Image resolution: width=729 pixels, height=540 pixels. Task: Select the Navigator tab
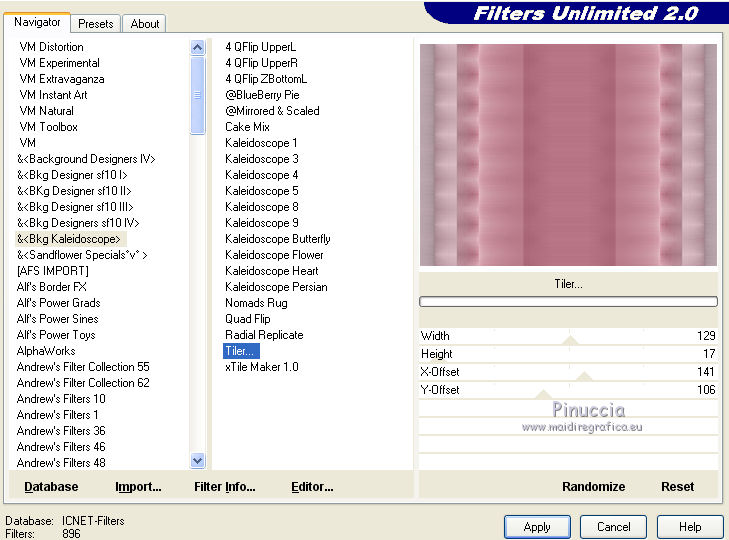[x=37, y=22]
